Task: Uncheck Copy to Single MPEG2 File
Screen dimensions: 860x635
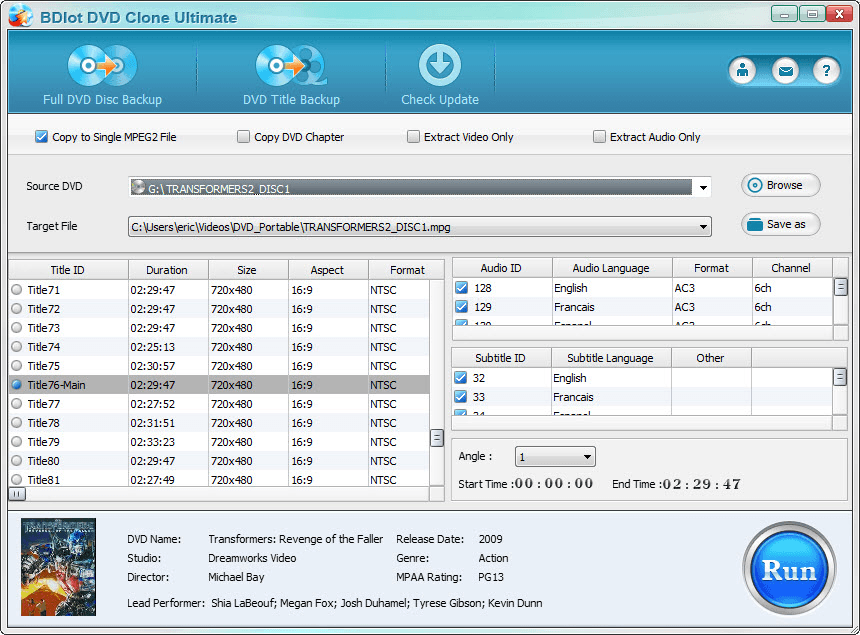Action: (x=40, y=136)
